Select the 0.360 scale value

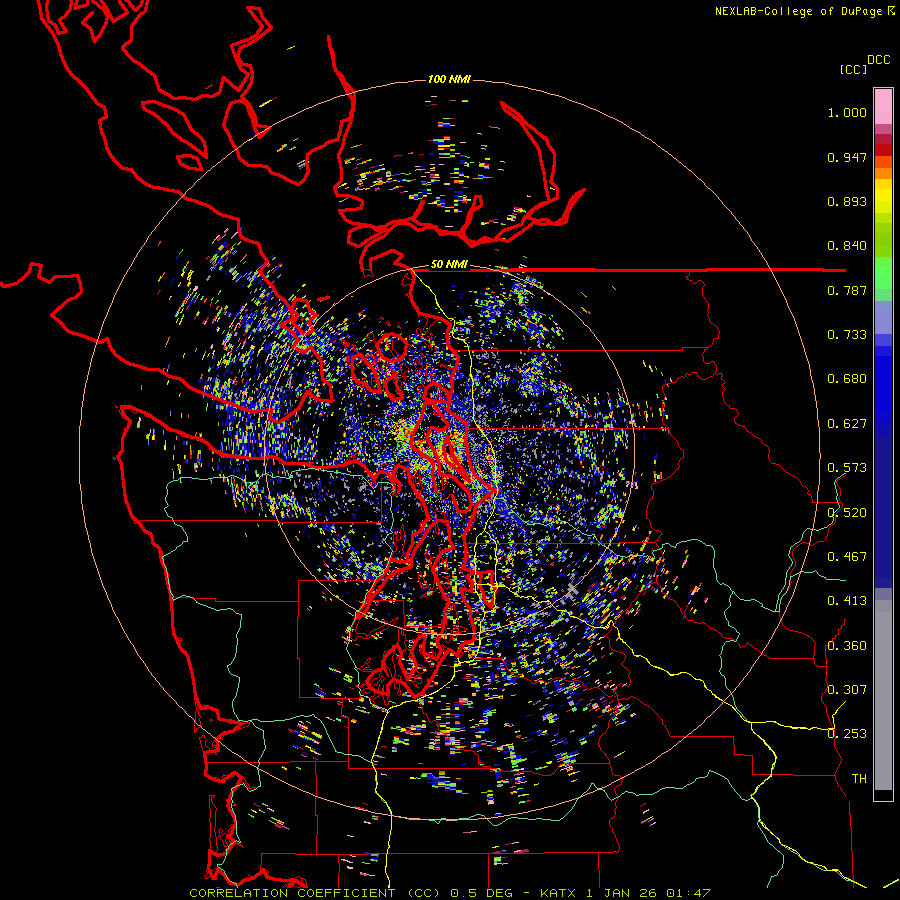pos(847,646)
